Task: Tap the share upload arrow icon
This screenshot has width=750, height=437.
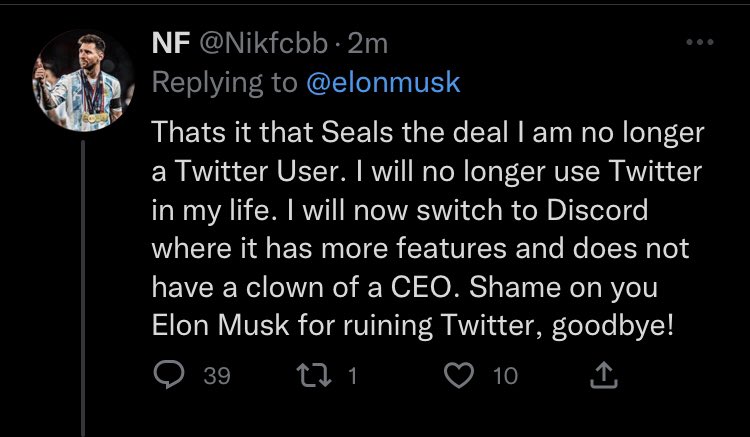Action: point(607,375)
